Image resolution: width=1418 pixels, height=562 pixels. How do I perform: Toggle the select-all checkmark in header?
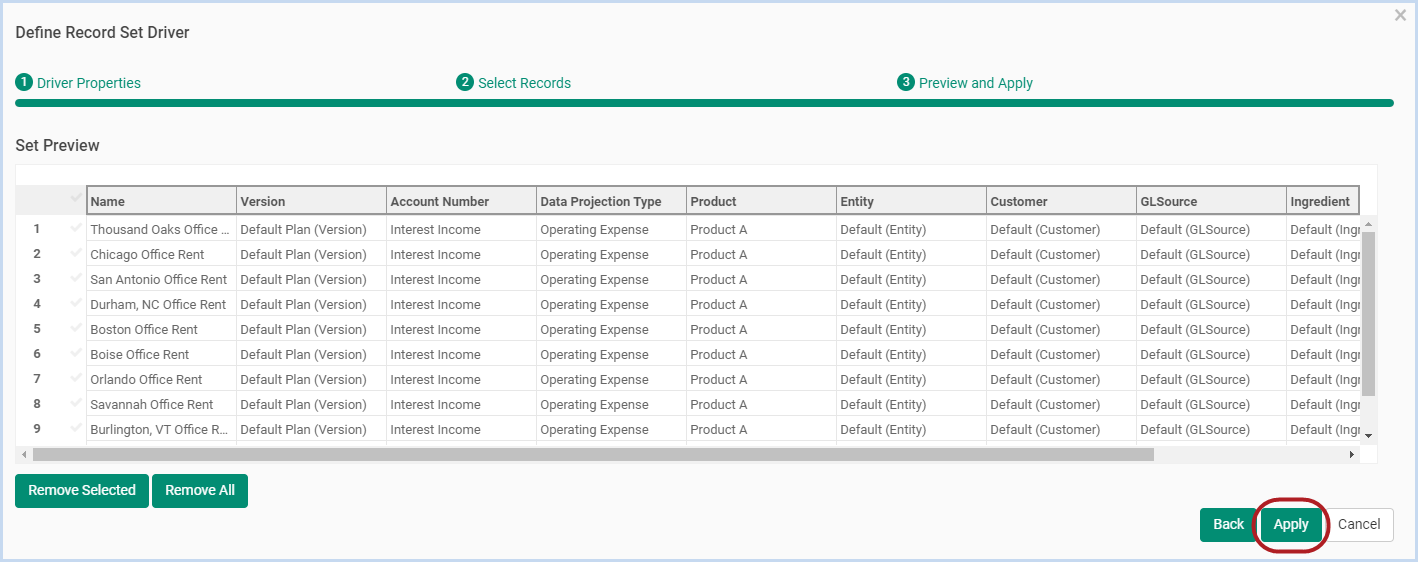click(x=76, y=199)
